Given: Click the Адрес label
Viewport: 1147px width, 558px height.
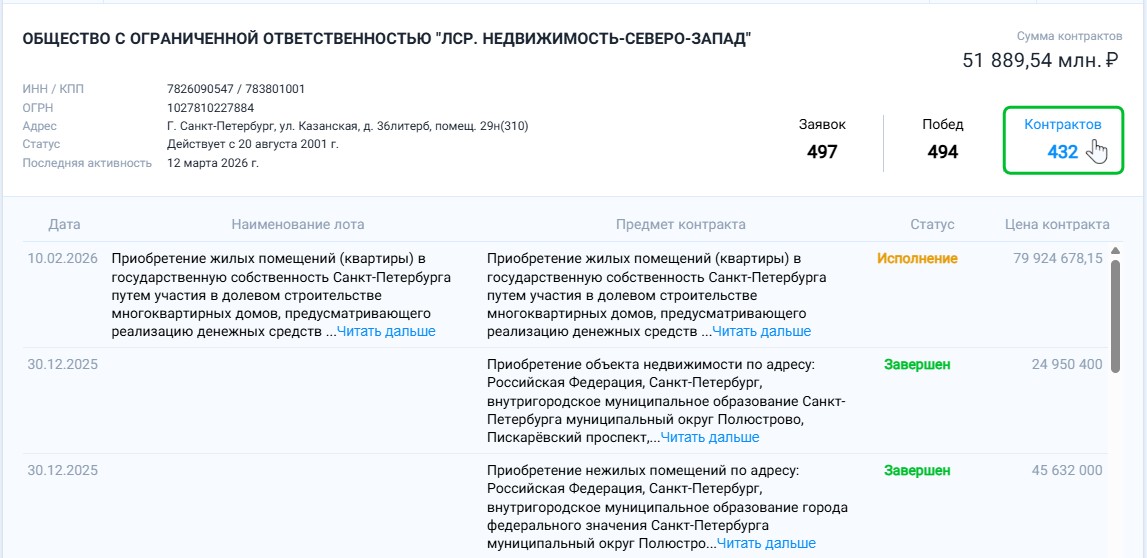Looking at the screenshot, I should pyautogui.click(x=40, y=127).
